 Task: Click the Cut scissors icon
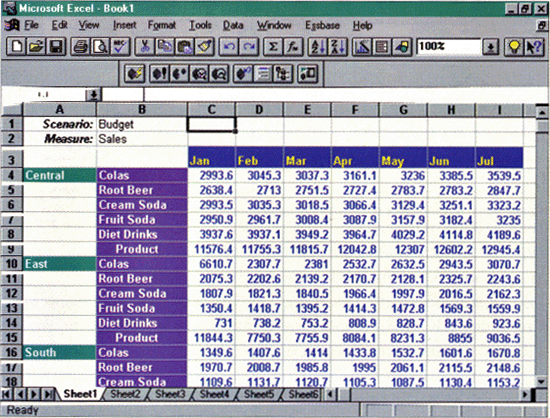click(145, 46)
